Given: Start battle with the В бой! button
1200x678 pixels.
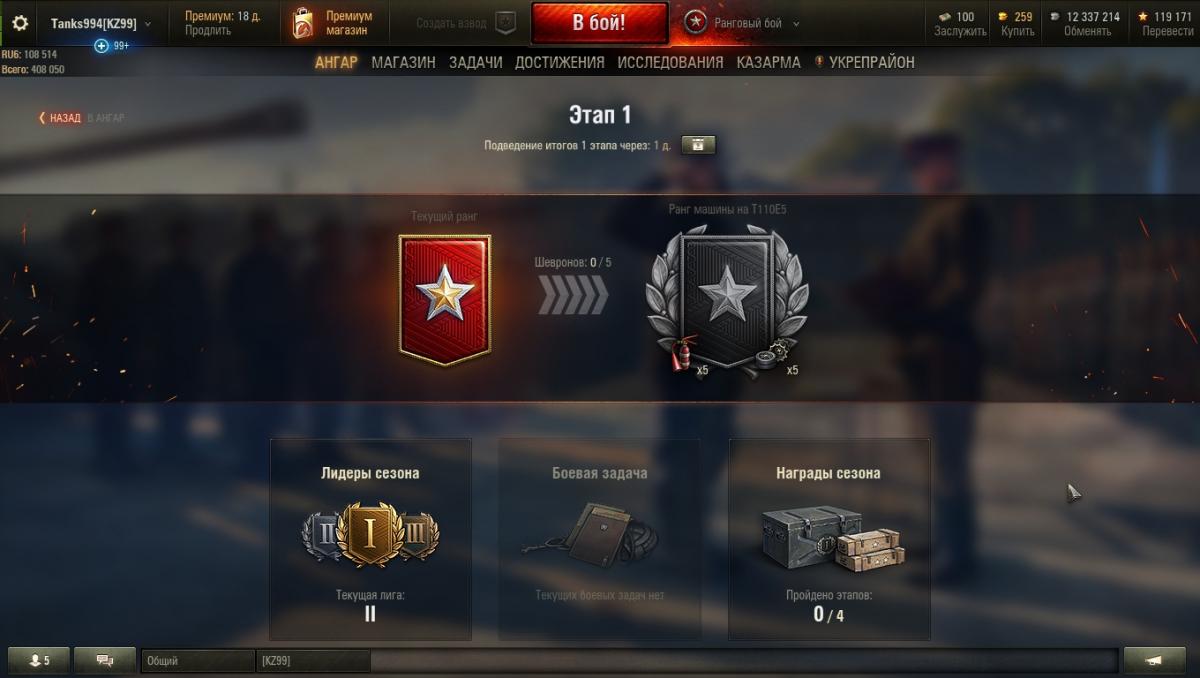Looking at the screenshot, I should pyautogui.click(x=599, y=23).
